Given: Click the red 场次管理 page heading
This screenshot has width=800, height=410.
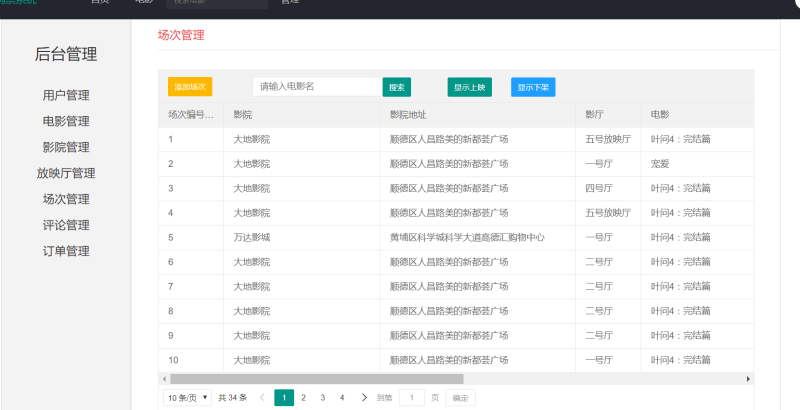Looking at the screenshot, I should tap(181, 35).
